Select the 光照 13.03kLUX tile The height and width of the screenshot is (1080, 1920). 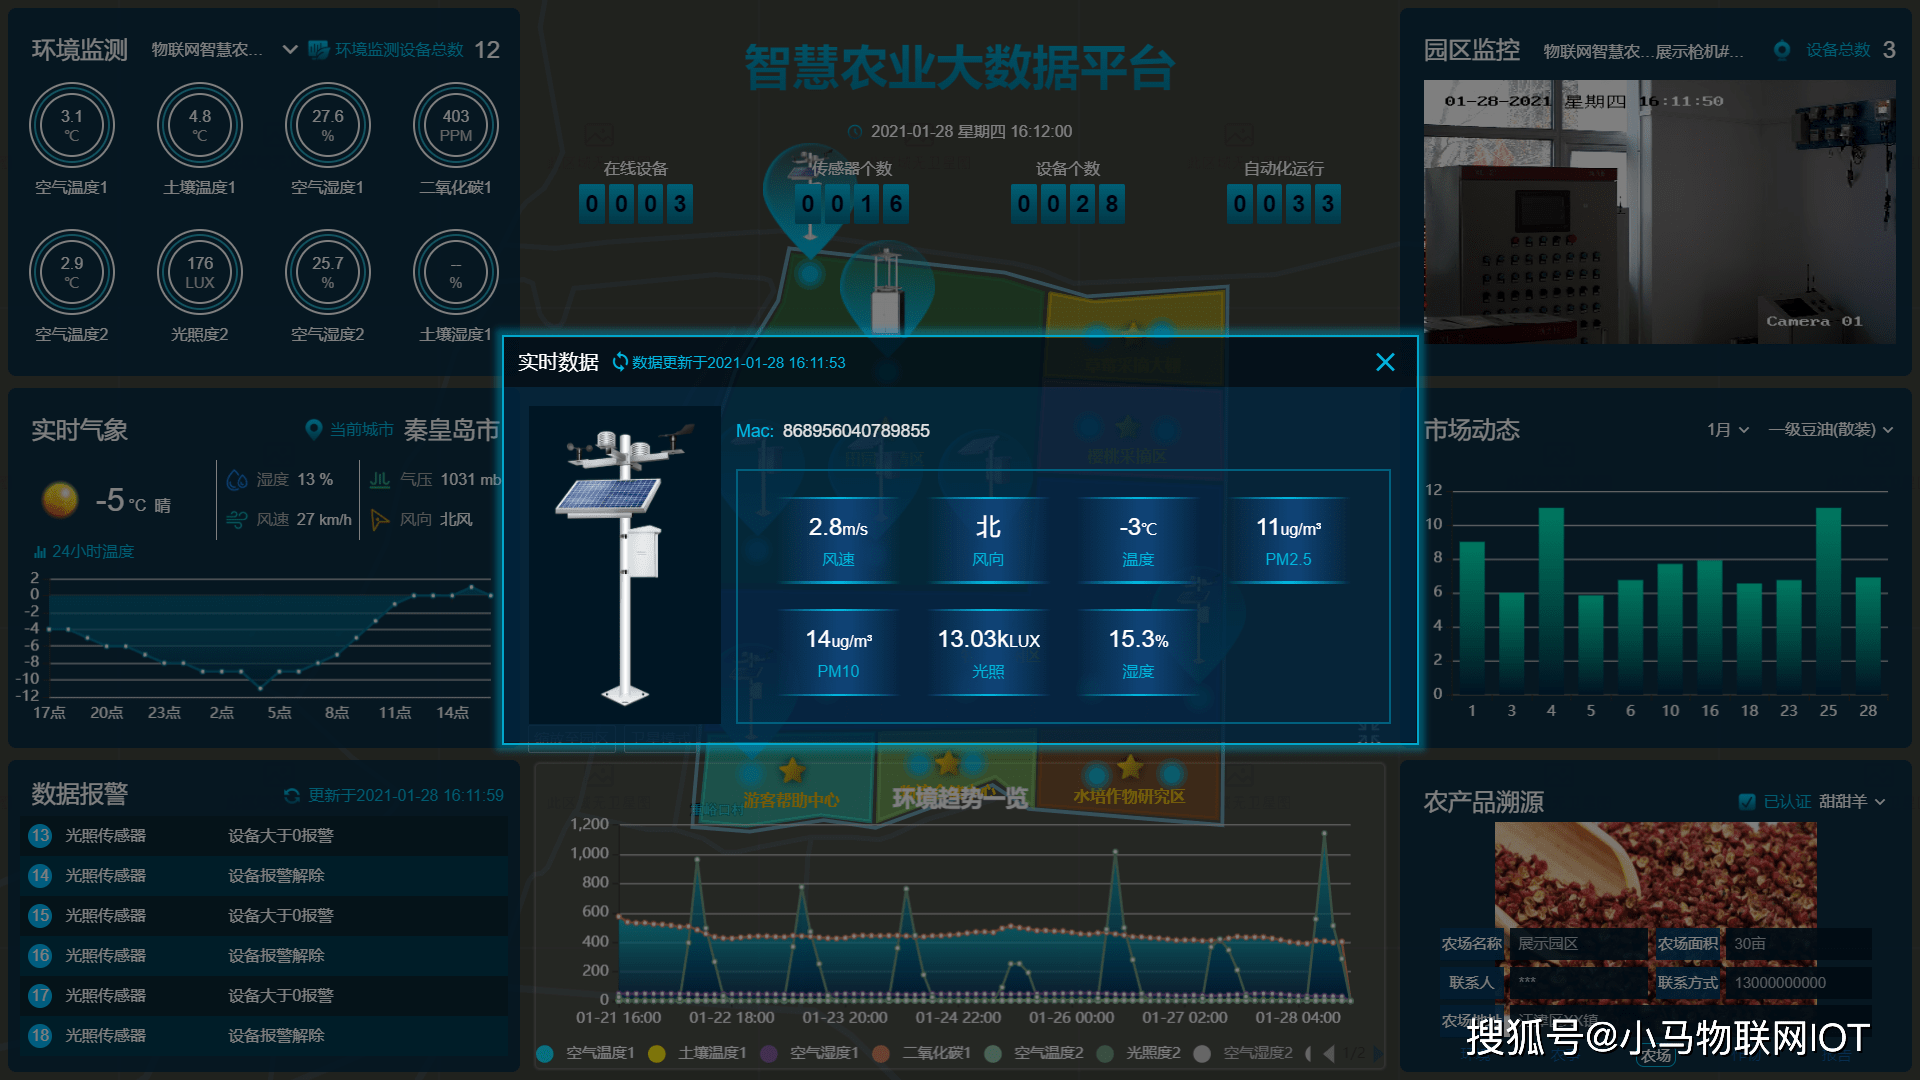click(988, 653)
